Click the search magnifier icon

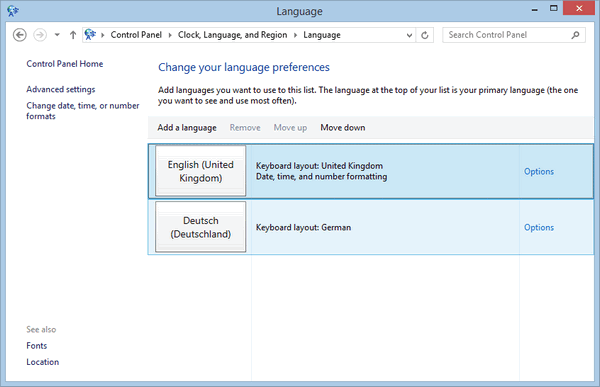(x=575, y=35)
